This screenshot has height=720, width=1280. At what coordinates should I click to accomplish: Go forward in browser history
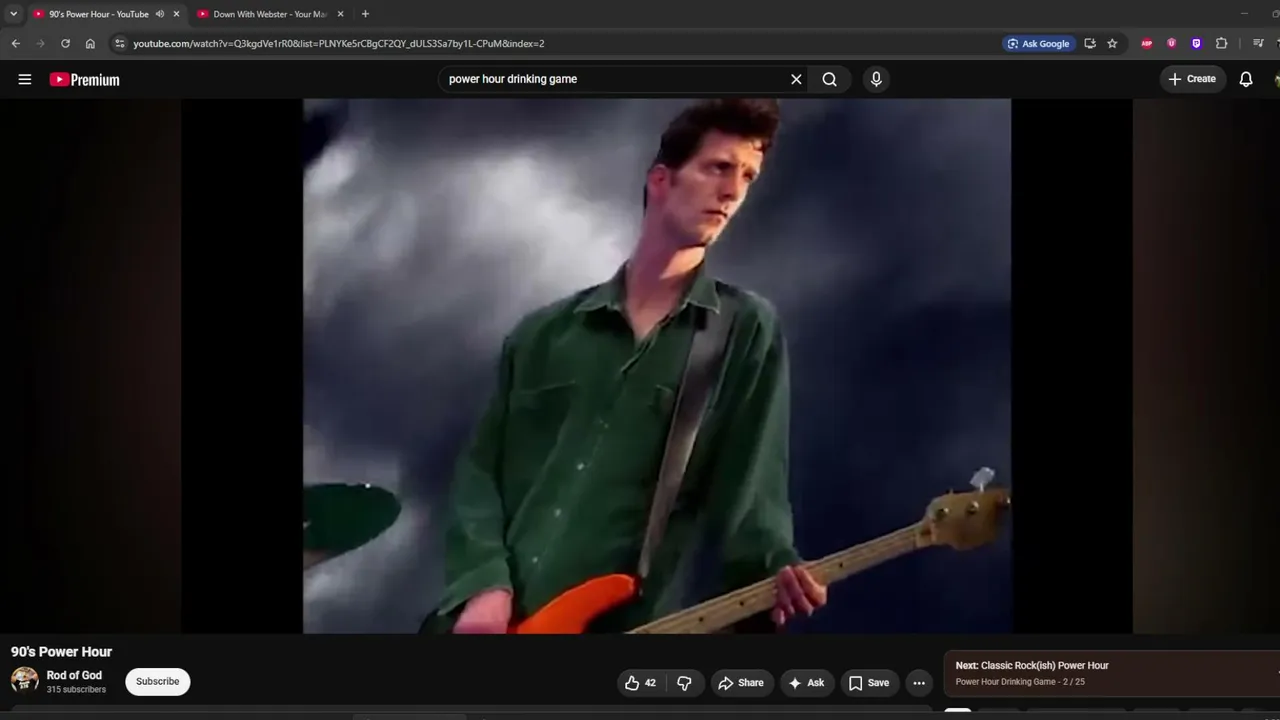tap(41, 44)
